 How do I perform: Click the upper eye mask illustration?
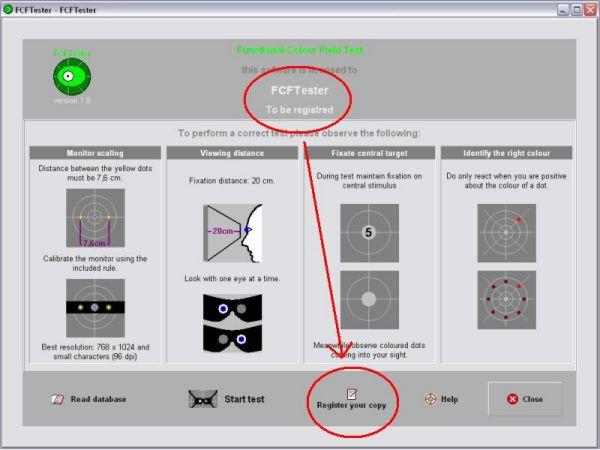coord(233,308)
